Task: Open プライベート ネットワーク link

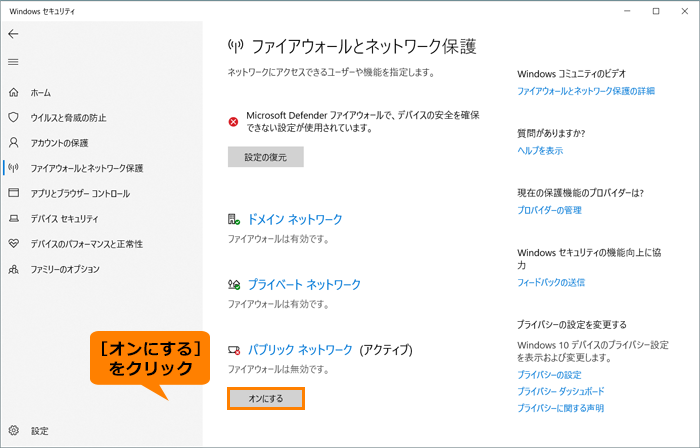Action: 304,284
